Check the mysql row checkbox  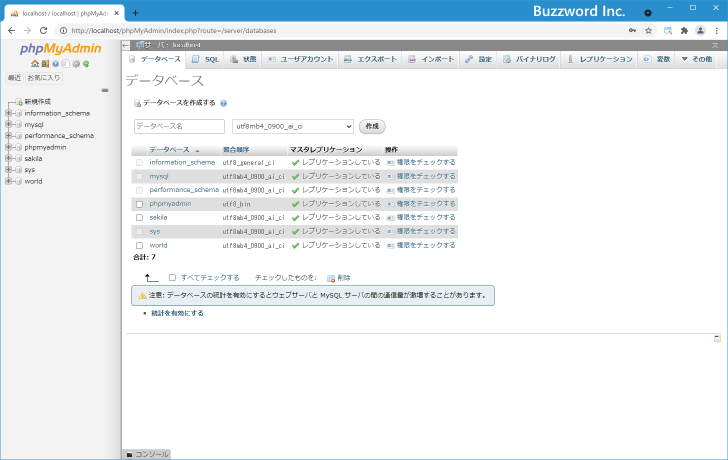pos(139,177)
